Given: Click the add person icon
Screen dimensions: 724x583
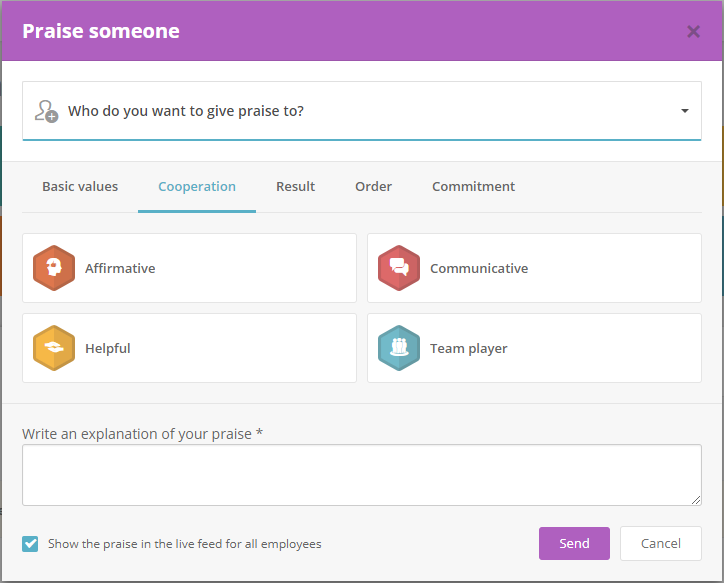Looking at the screenshot, I should [x=47, y=111].
